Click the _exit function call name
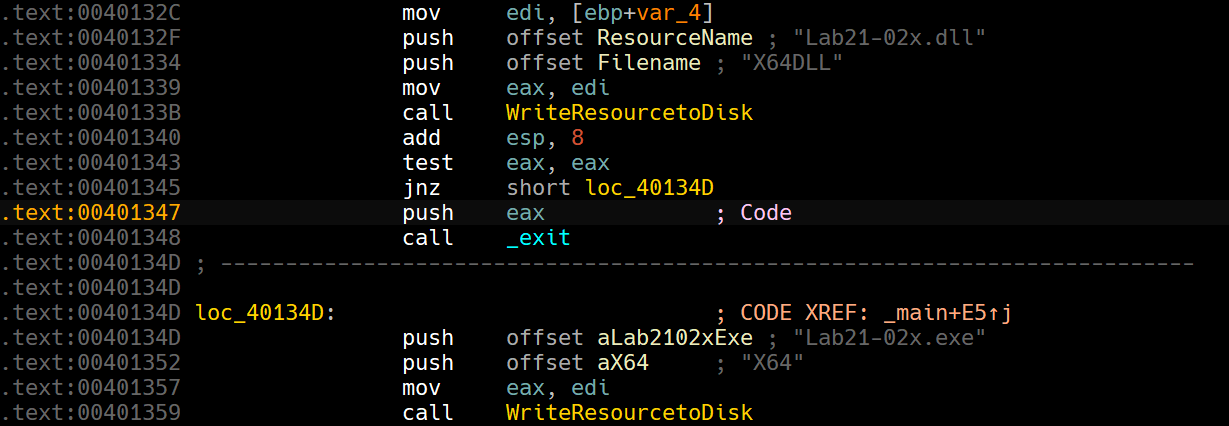Viewport: 1229px width, 426px height. [x=538, y=238]
